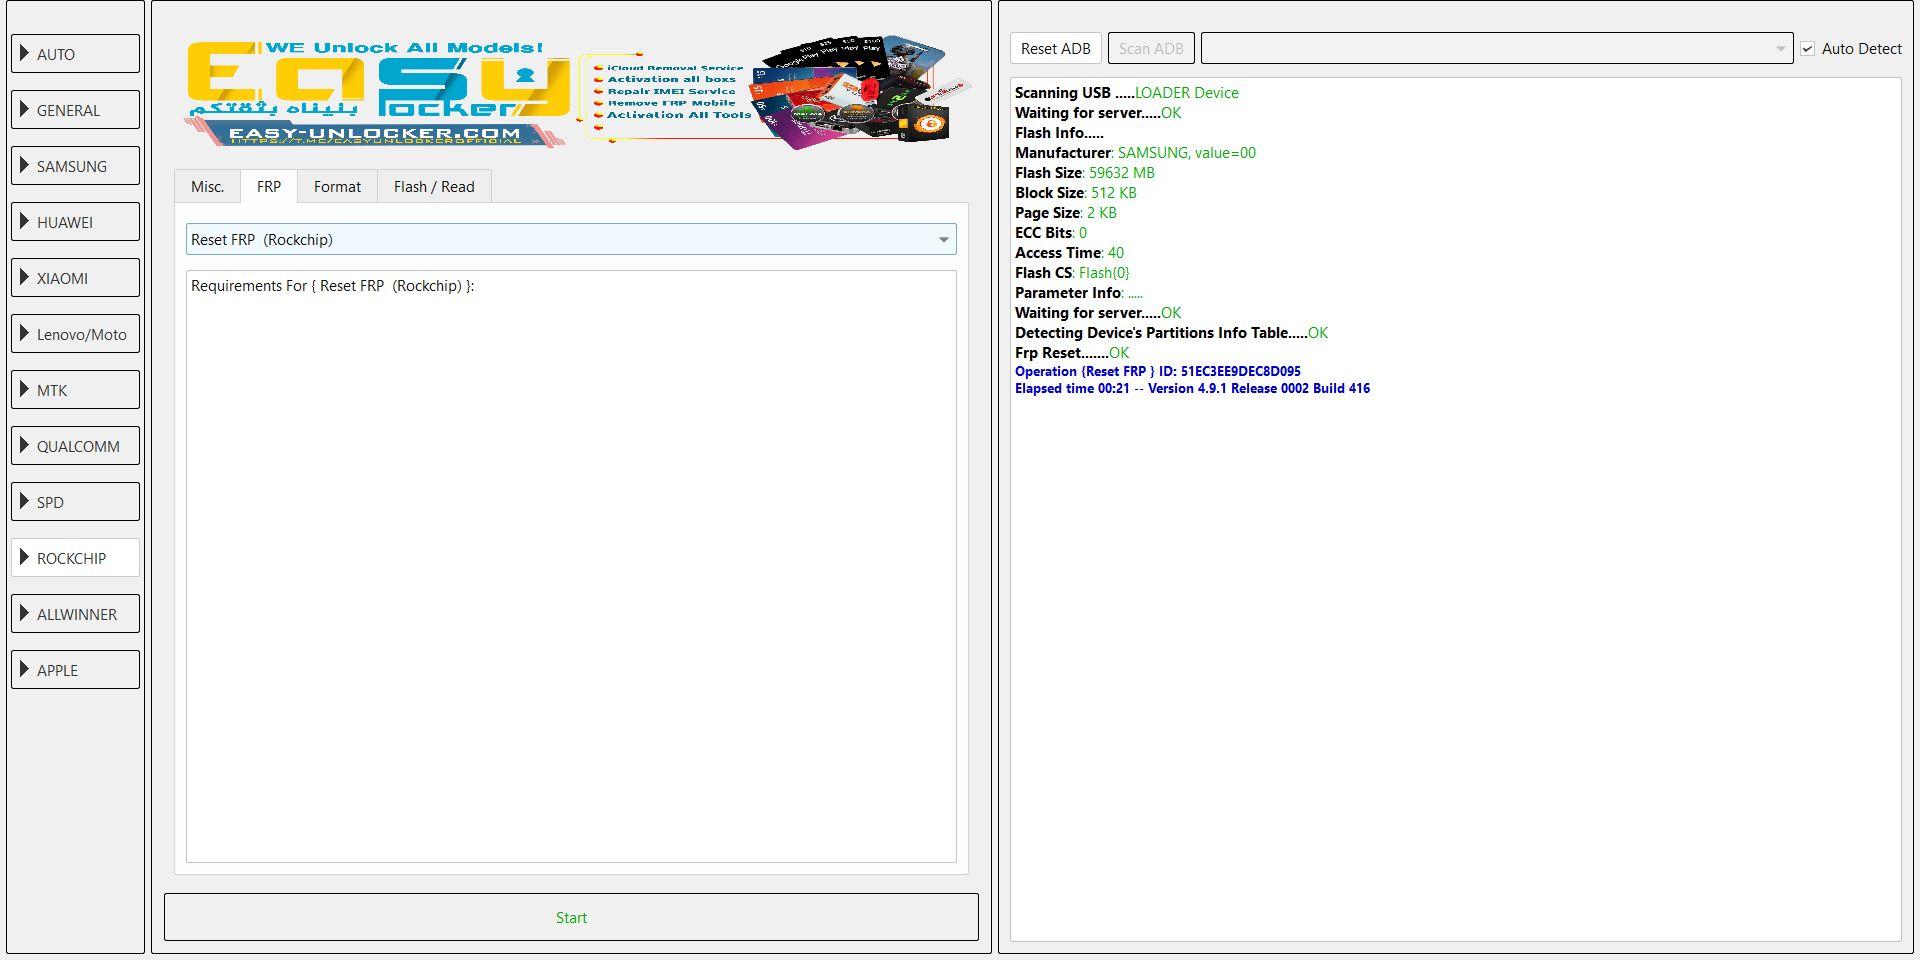The width and height of the screenshot is (1920, 960).
Task: Select the GENERAL tools panel
Action: pos(75,109)
